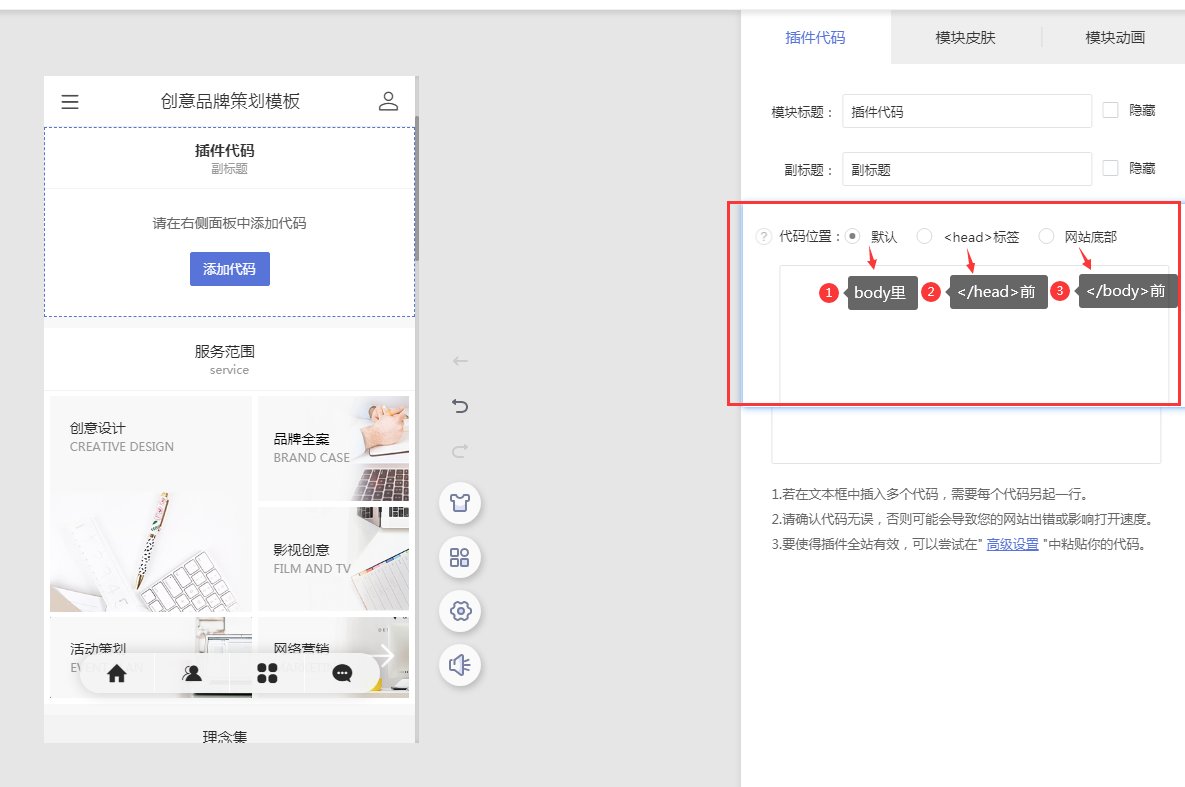The width and height of the screenshot is (1185, 787).
Task: Open the 高级设置 link
Action: [1013, 544]
